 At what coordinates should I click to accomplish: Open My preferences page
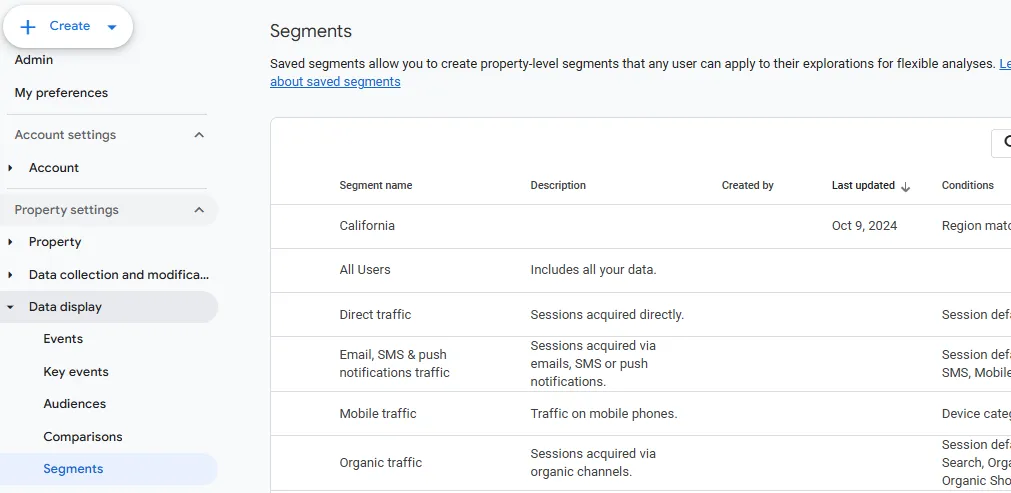click(61, 93)
